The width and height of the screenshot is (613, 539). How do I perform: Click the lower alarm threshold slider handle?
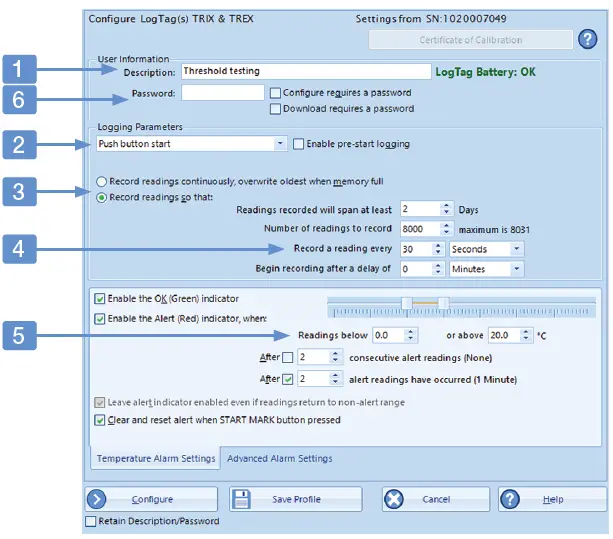pos(407,303)
